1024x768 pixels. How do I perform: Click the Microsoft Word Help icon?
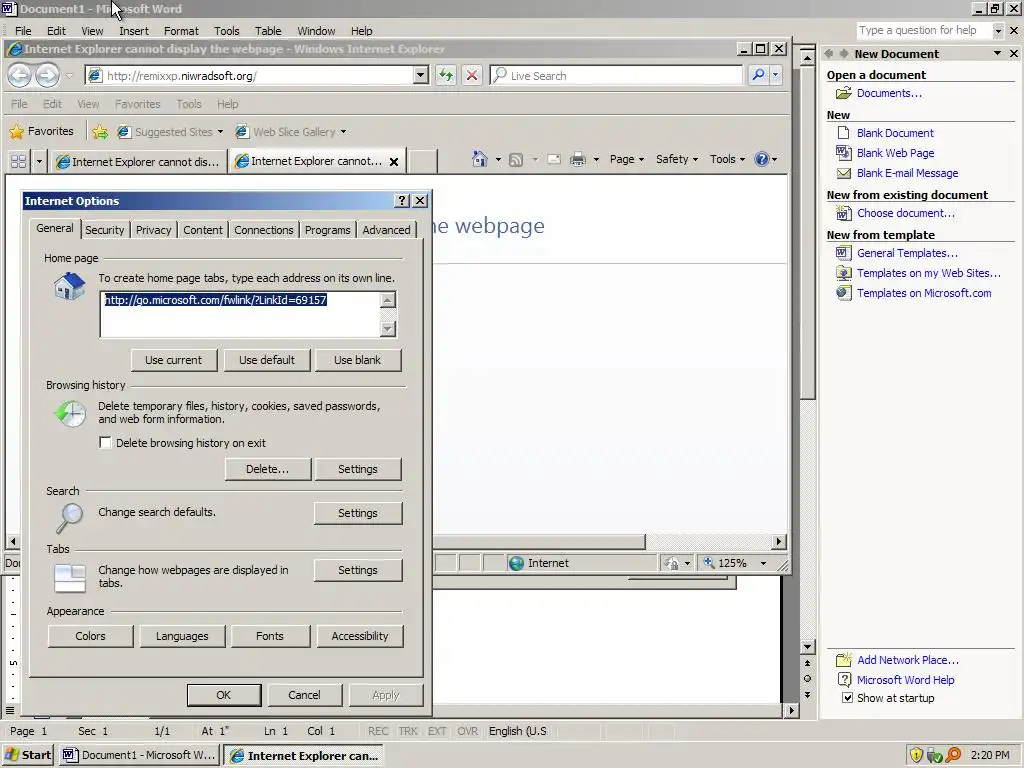(x=844, y=680)
